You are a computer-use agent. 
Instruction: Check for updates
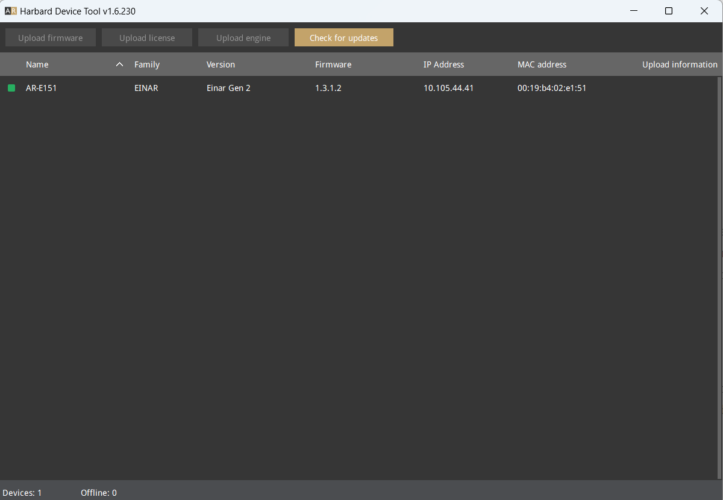[x=343, y=38]
